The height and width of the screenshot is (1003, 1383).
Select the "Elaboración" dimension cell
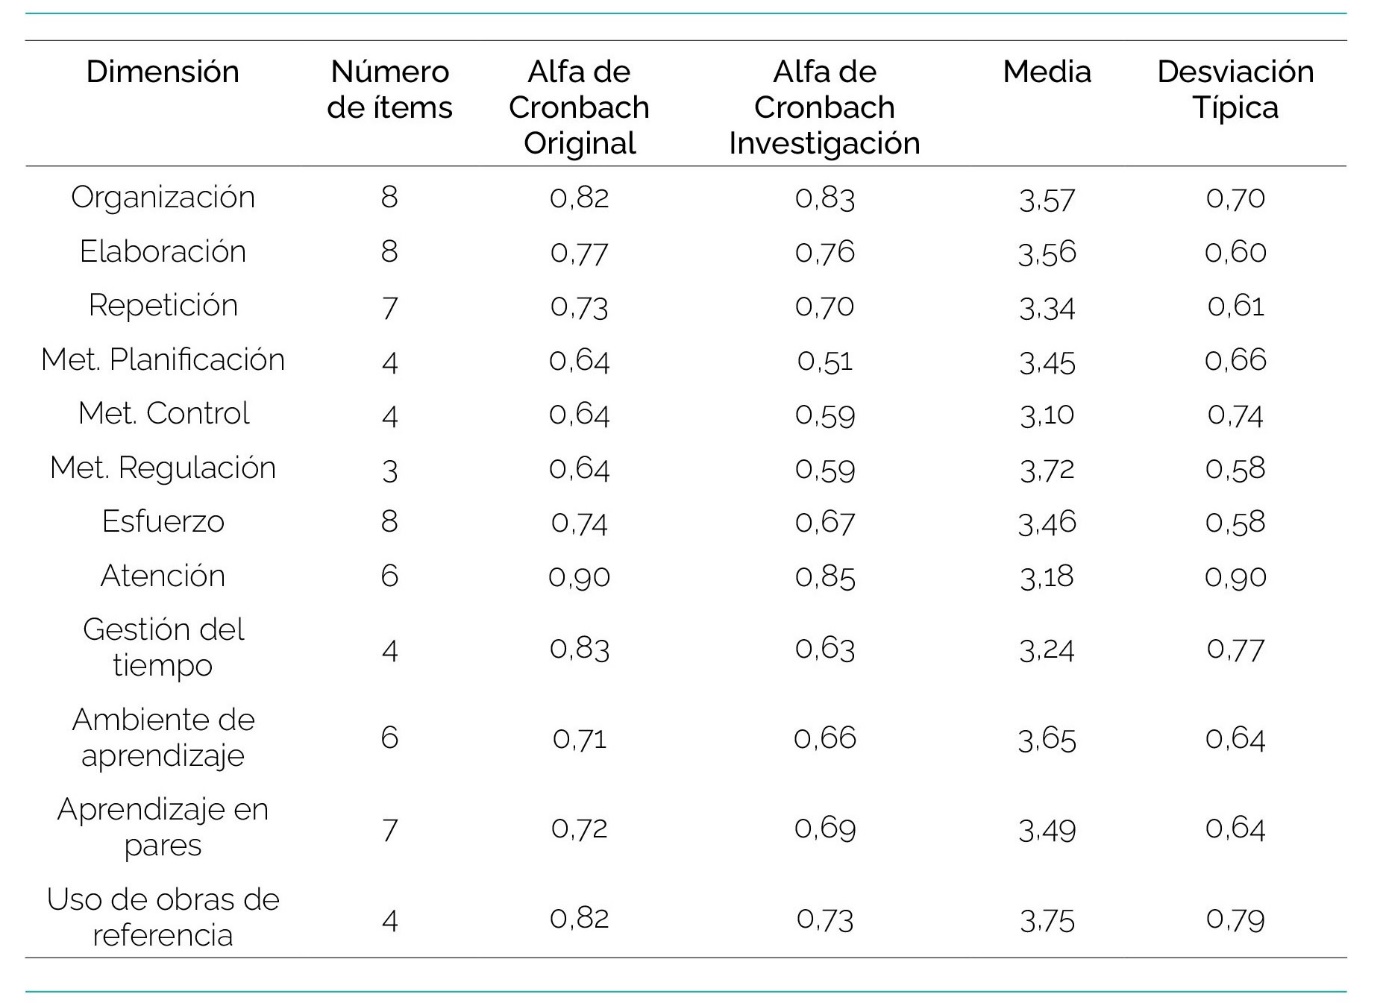pyautogui.click(x=163, y=251)
